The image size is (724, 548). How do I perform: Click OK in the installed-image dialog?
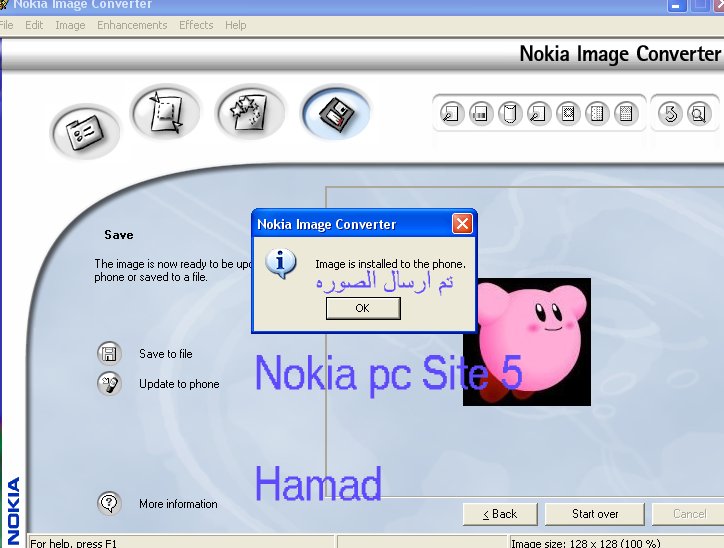pyautogui.click(x=363, y=308)
